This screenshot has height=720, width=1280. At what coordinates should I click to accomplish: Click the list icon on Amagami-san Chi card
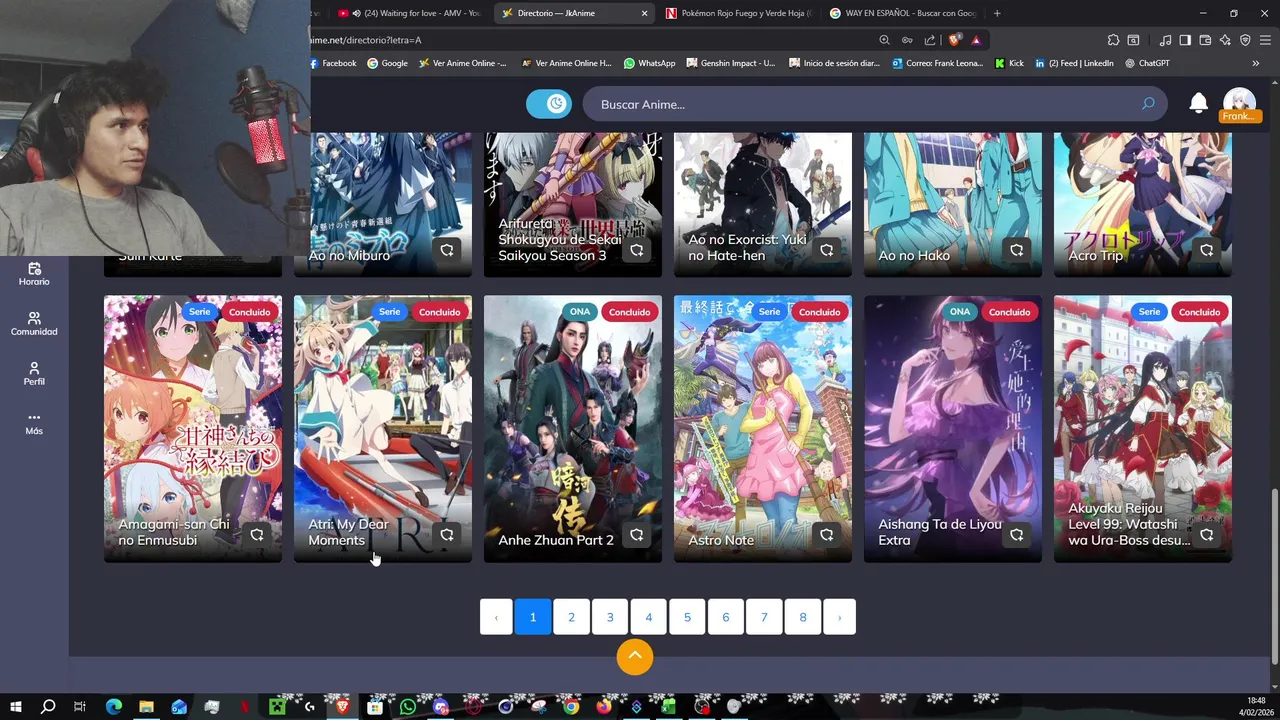(257, 535)
